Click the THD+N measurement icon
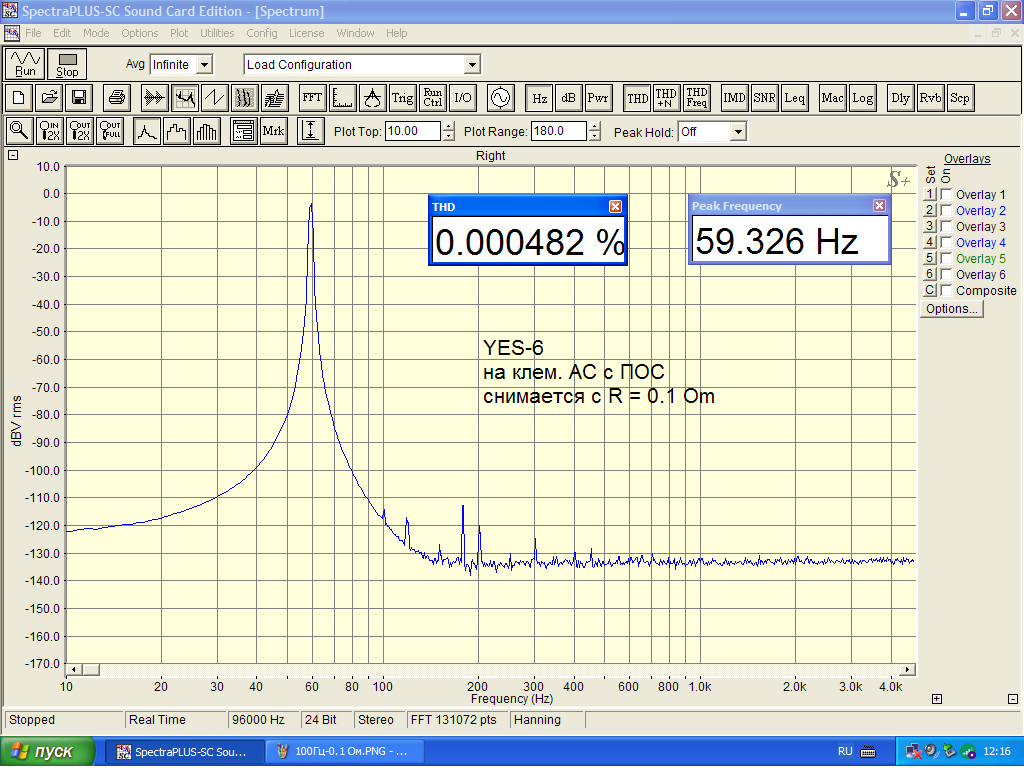Screen dimensions: 1024x768 [x=666, y=98]
